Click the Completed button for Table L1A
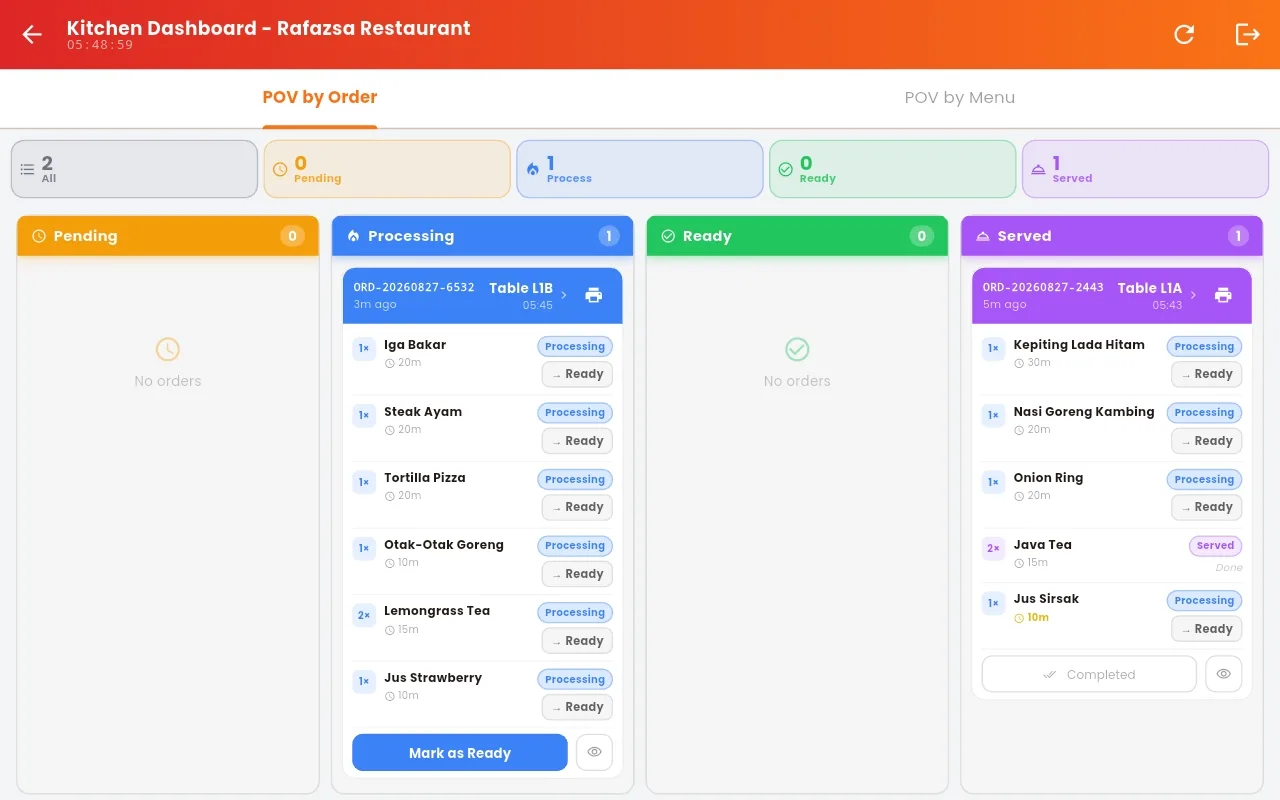The width and height of the screenshot is (1280, 800). tap(1089, 674)
